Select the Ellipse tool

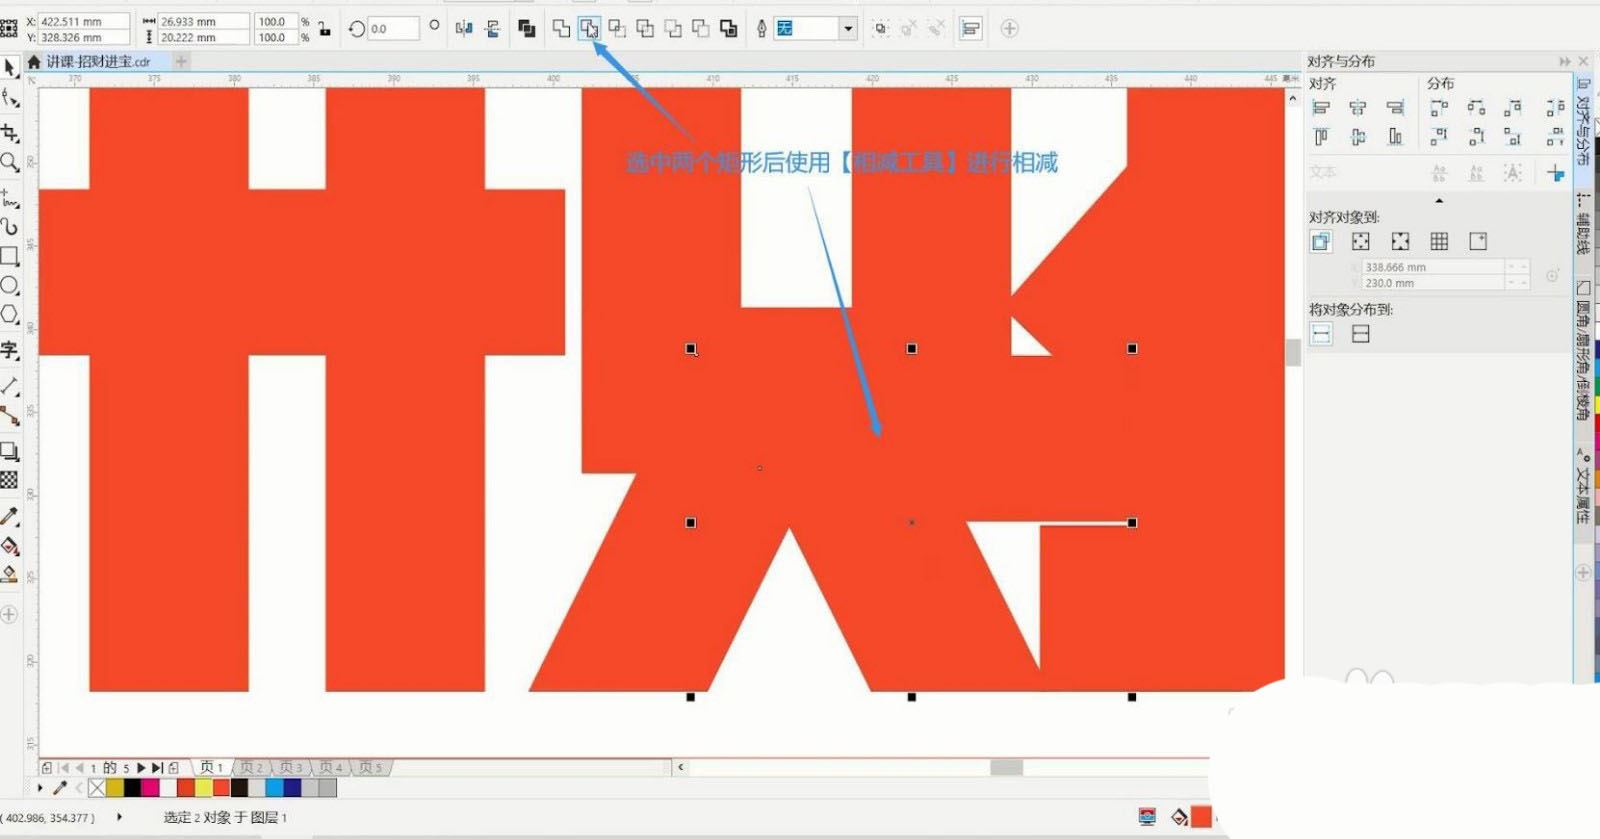[x=10, y=285]
